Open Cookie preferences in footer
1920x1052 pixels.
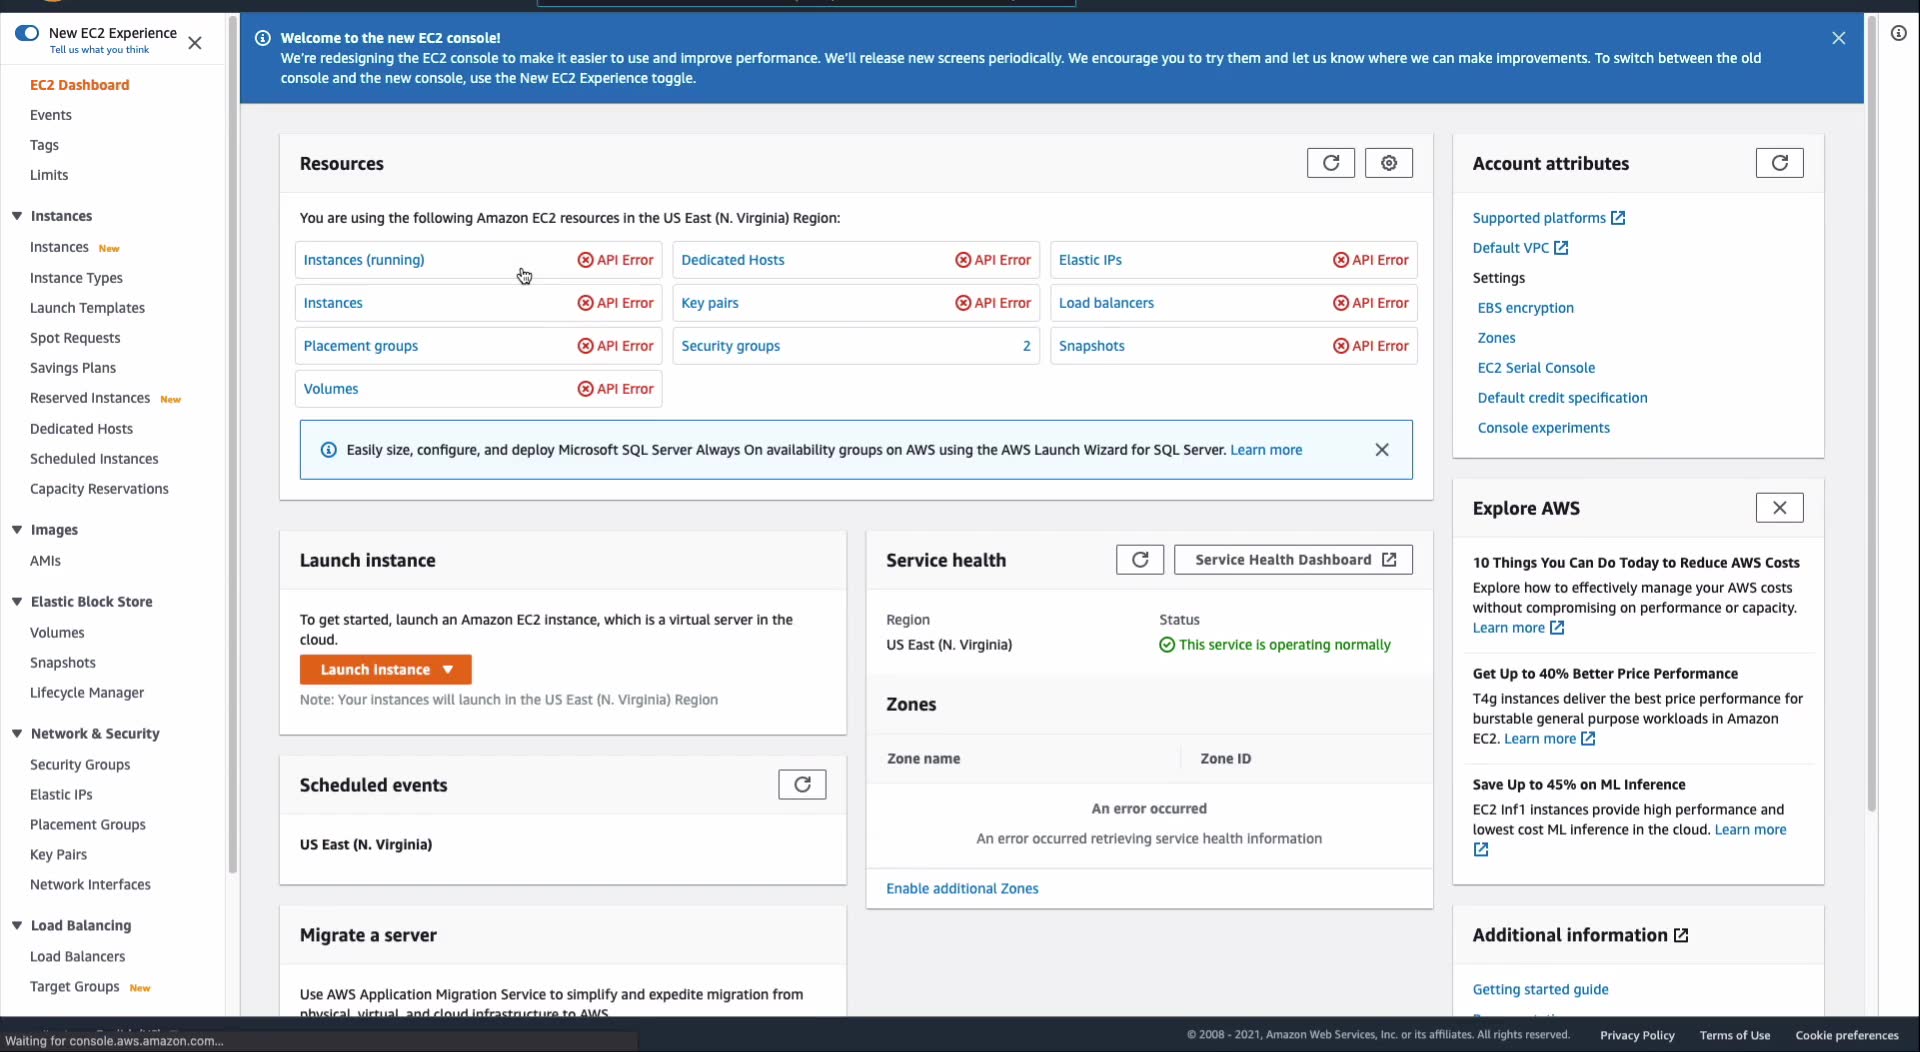click(1847, 1036)
